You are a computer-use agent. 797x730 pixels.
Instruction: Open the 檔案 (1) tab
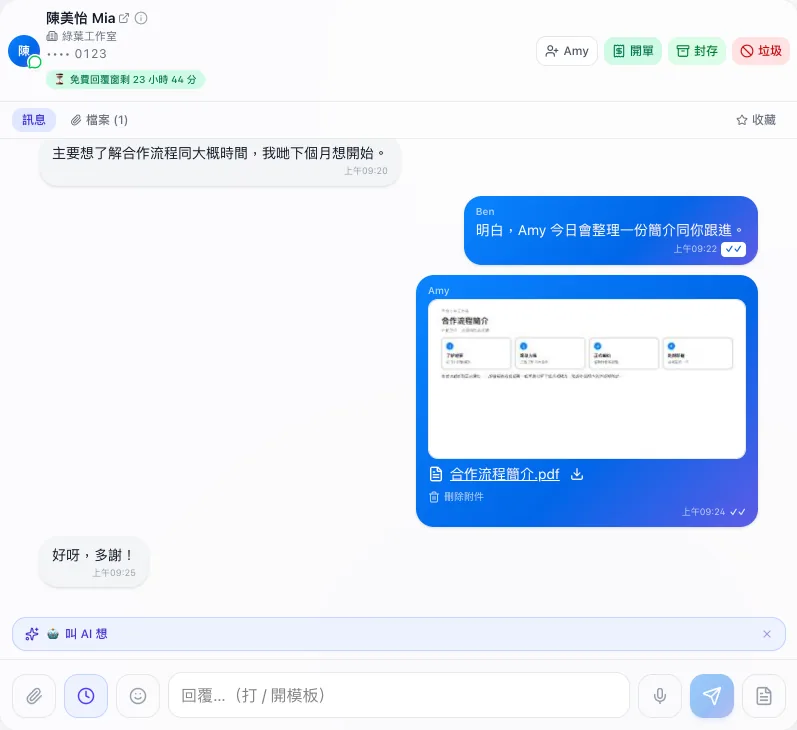click(99, 120)
